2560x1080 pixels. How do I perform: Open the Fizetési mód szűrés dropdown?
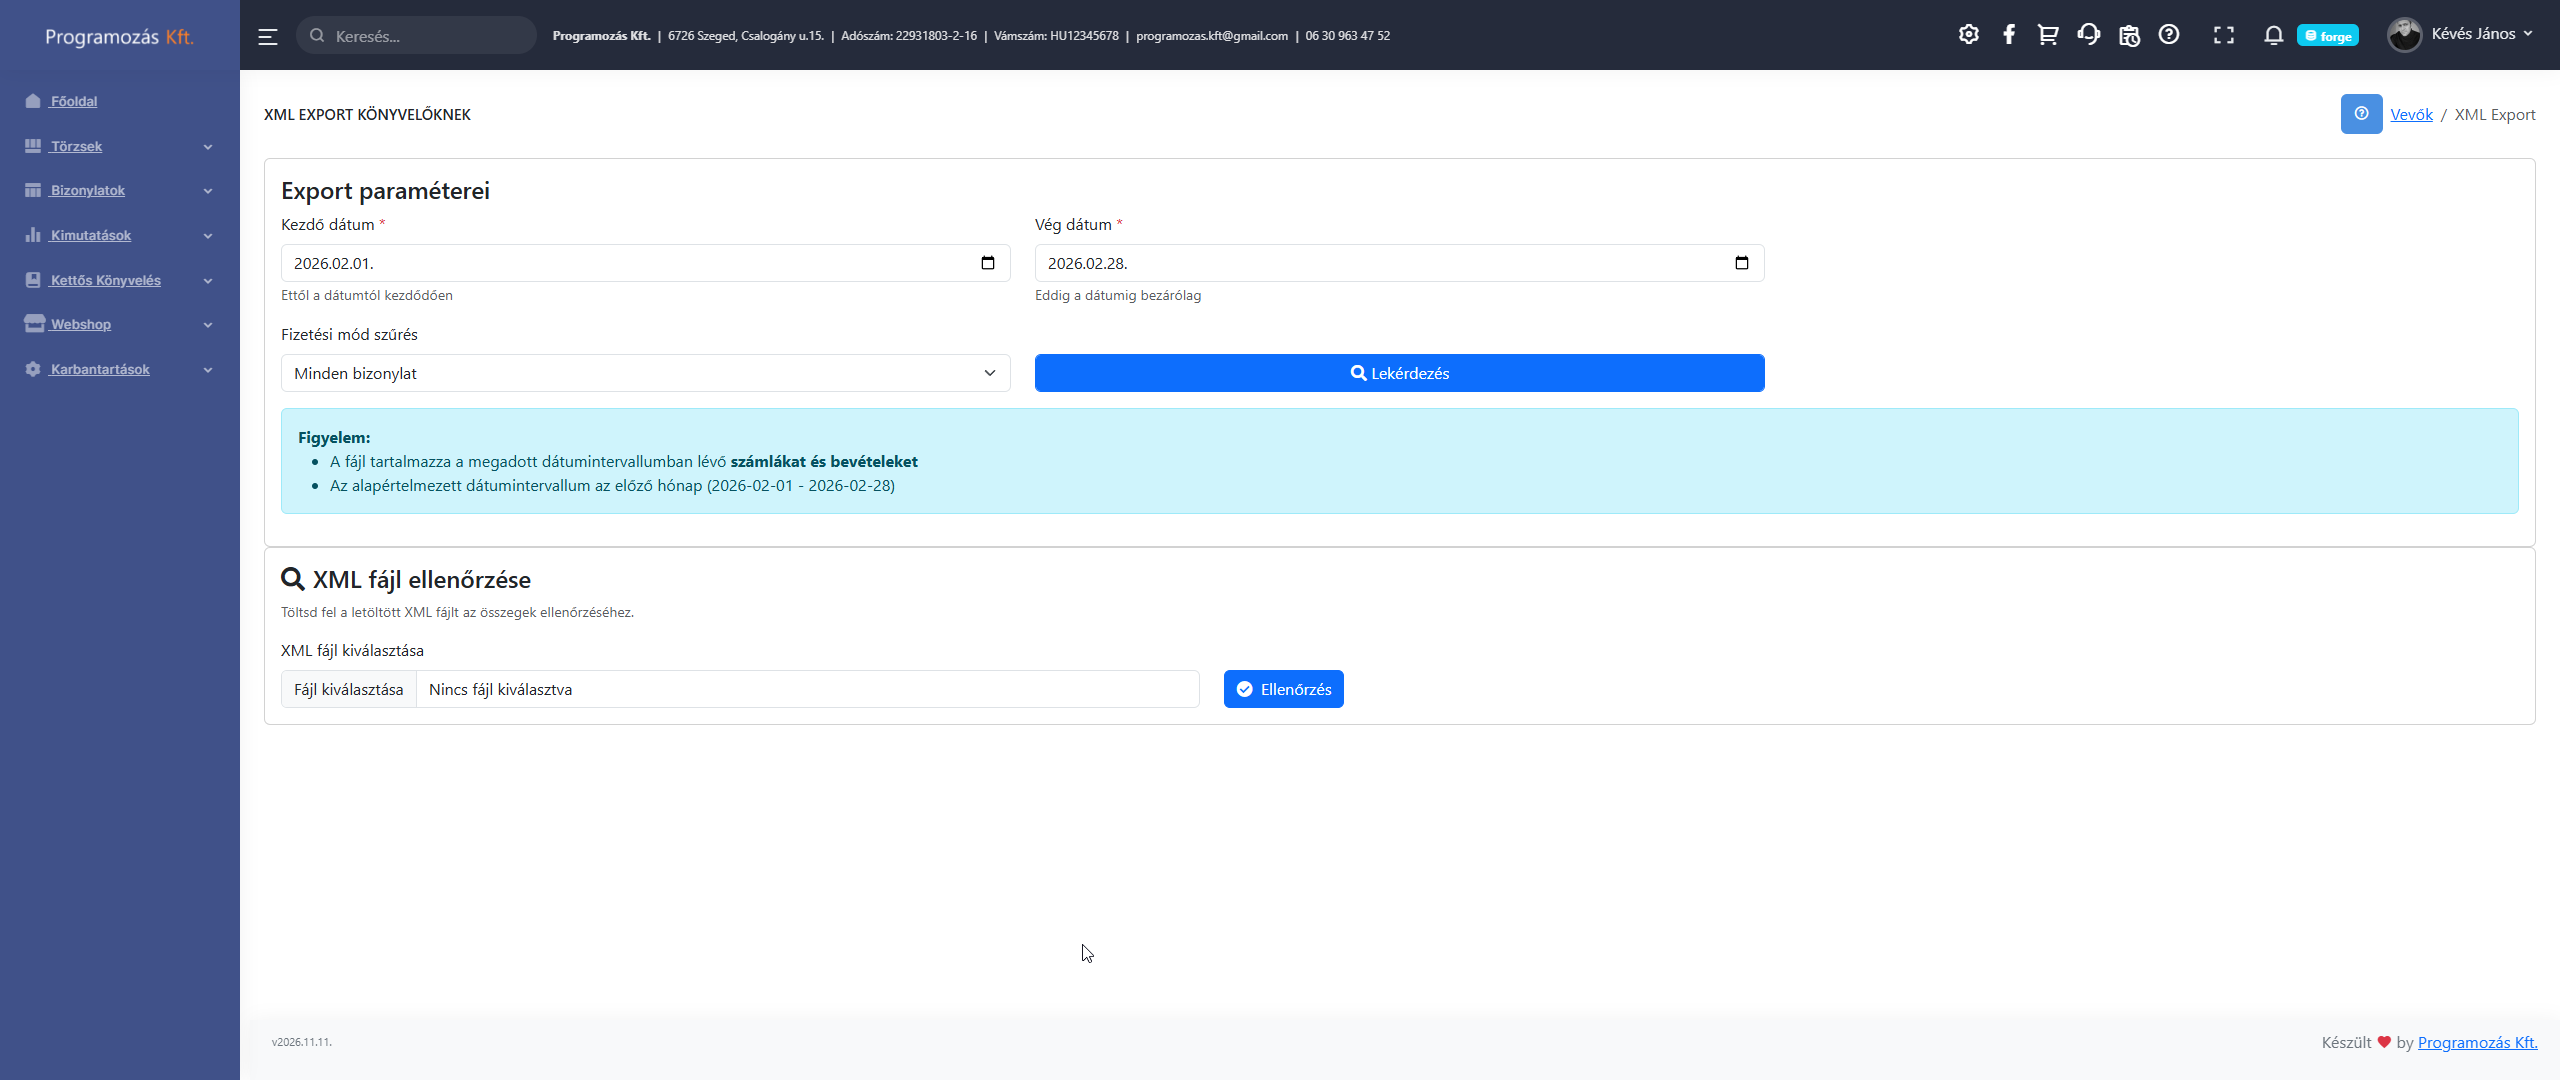coord(645,373)
